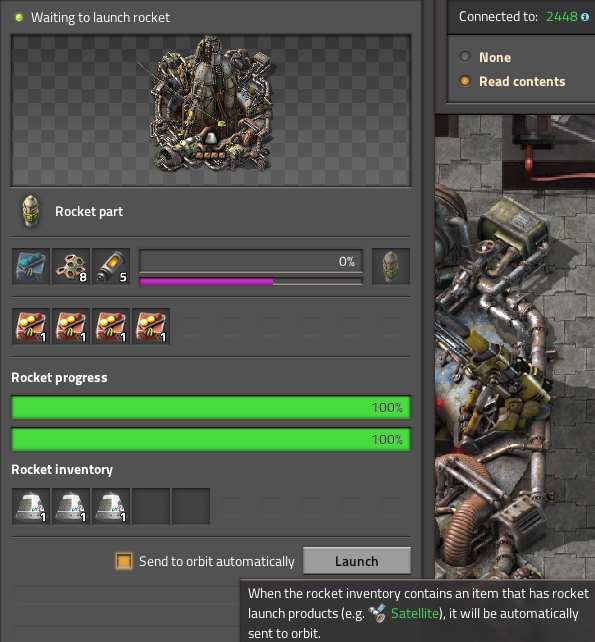Click the Rocket progress heading
595x642 pixels.
[x=59, y=377]
